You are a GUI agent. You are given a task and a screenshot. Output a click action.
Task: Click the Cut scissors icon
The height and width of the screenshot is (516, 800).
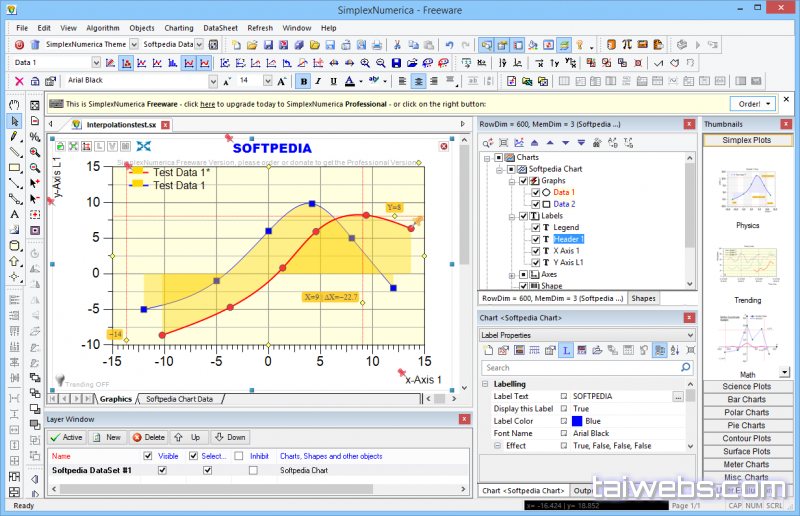[398, 45]
